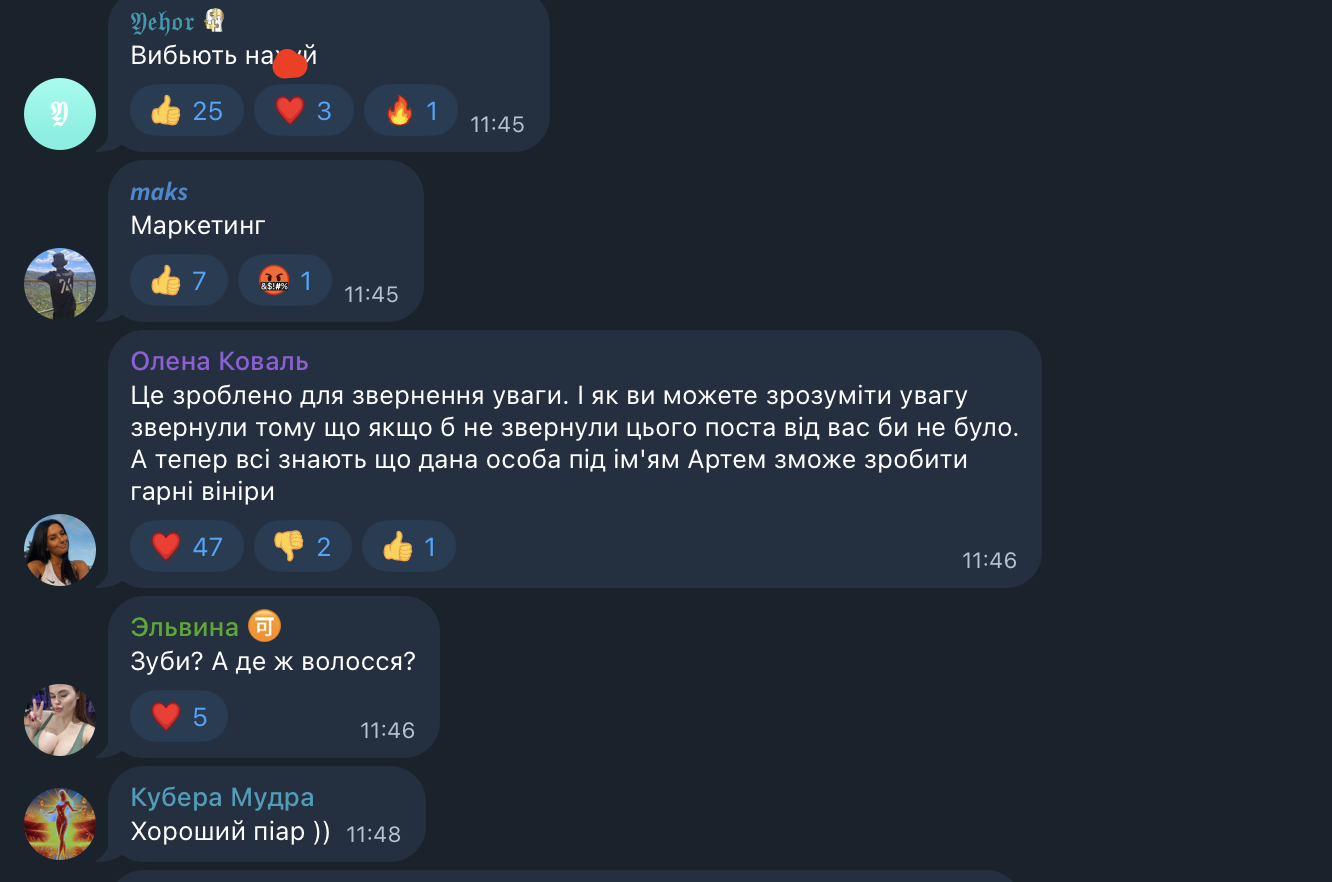Toggle heart reaction with 3 on Yehor's message
Viewport: 1332px width, 882px height.
(x=303, y=110)
